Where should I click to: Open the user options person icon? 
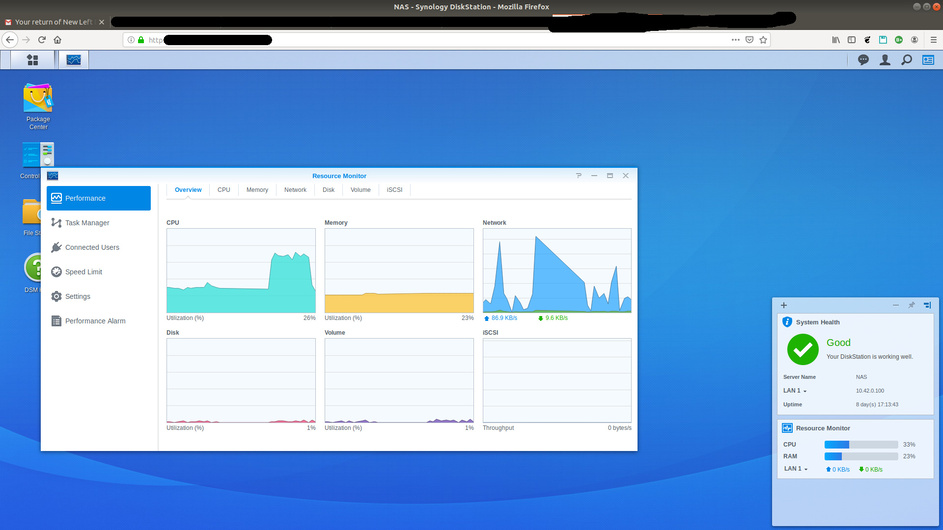(885, 60)
